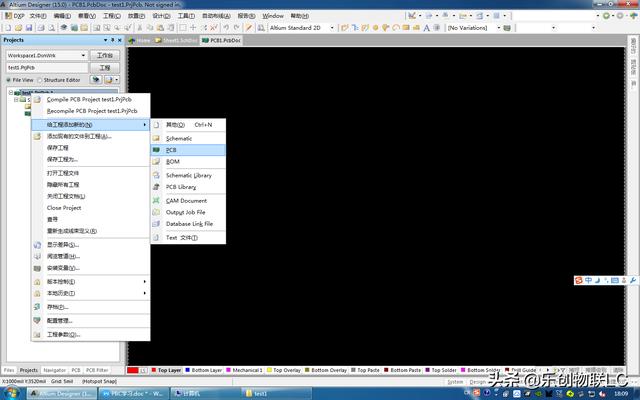
Task: Click the Redo arrow toolbar icon
Action: click(x=236, y=28)
